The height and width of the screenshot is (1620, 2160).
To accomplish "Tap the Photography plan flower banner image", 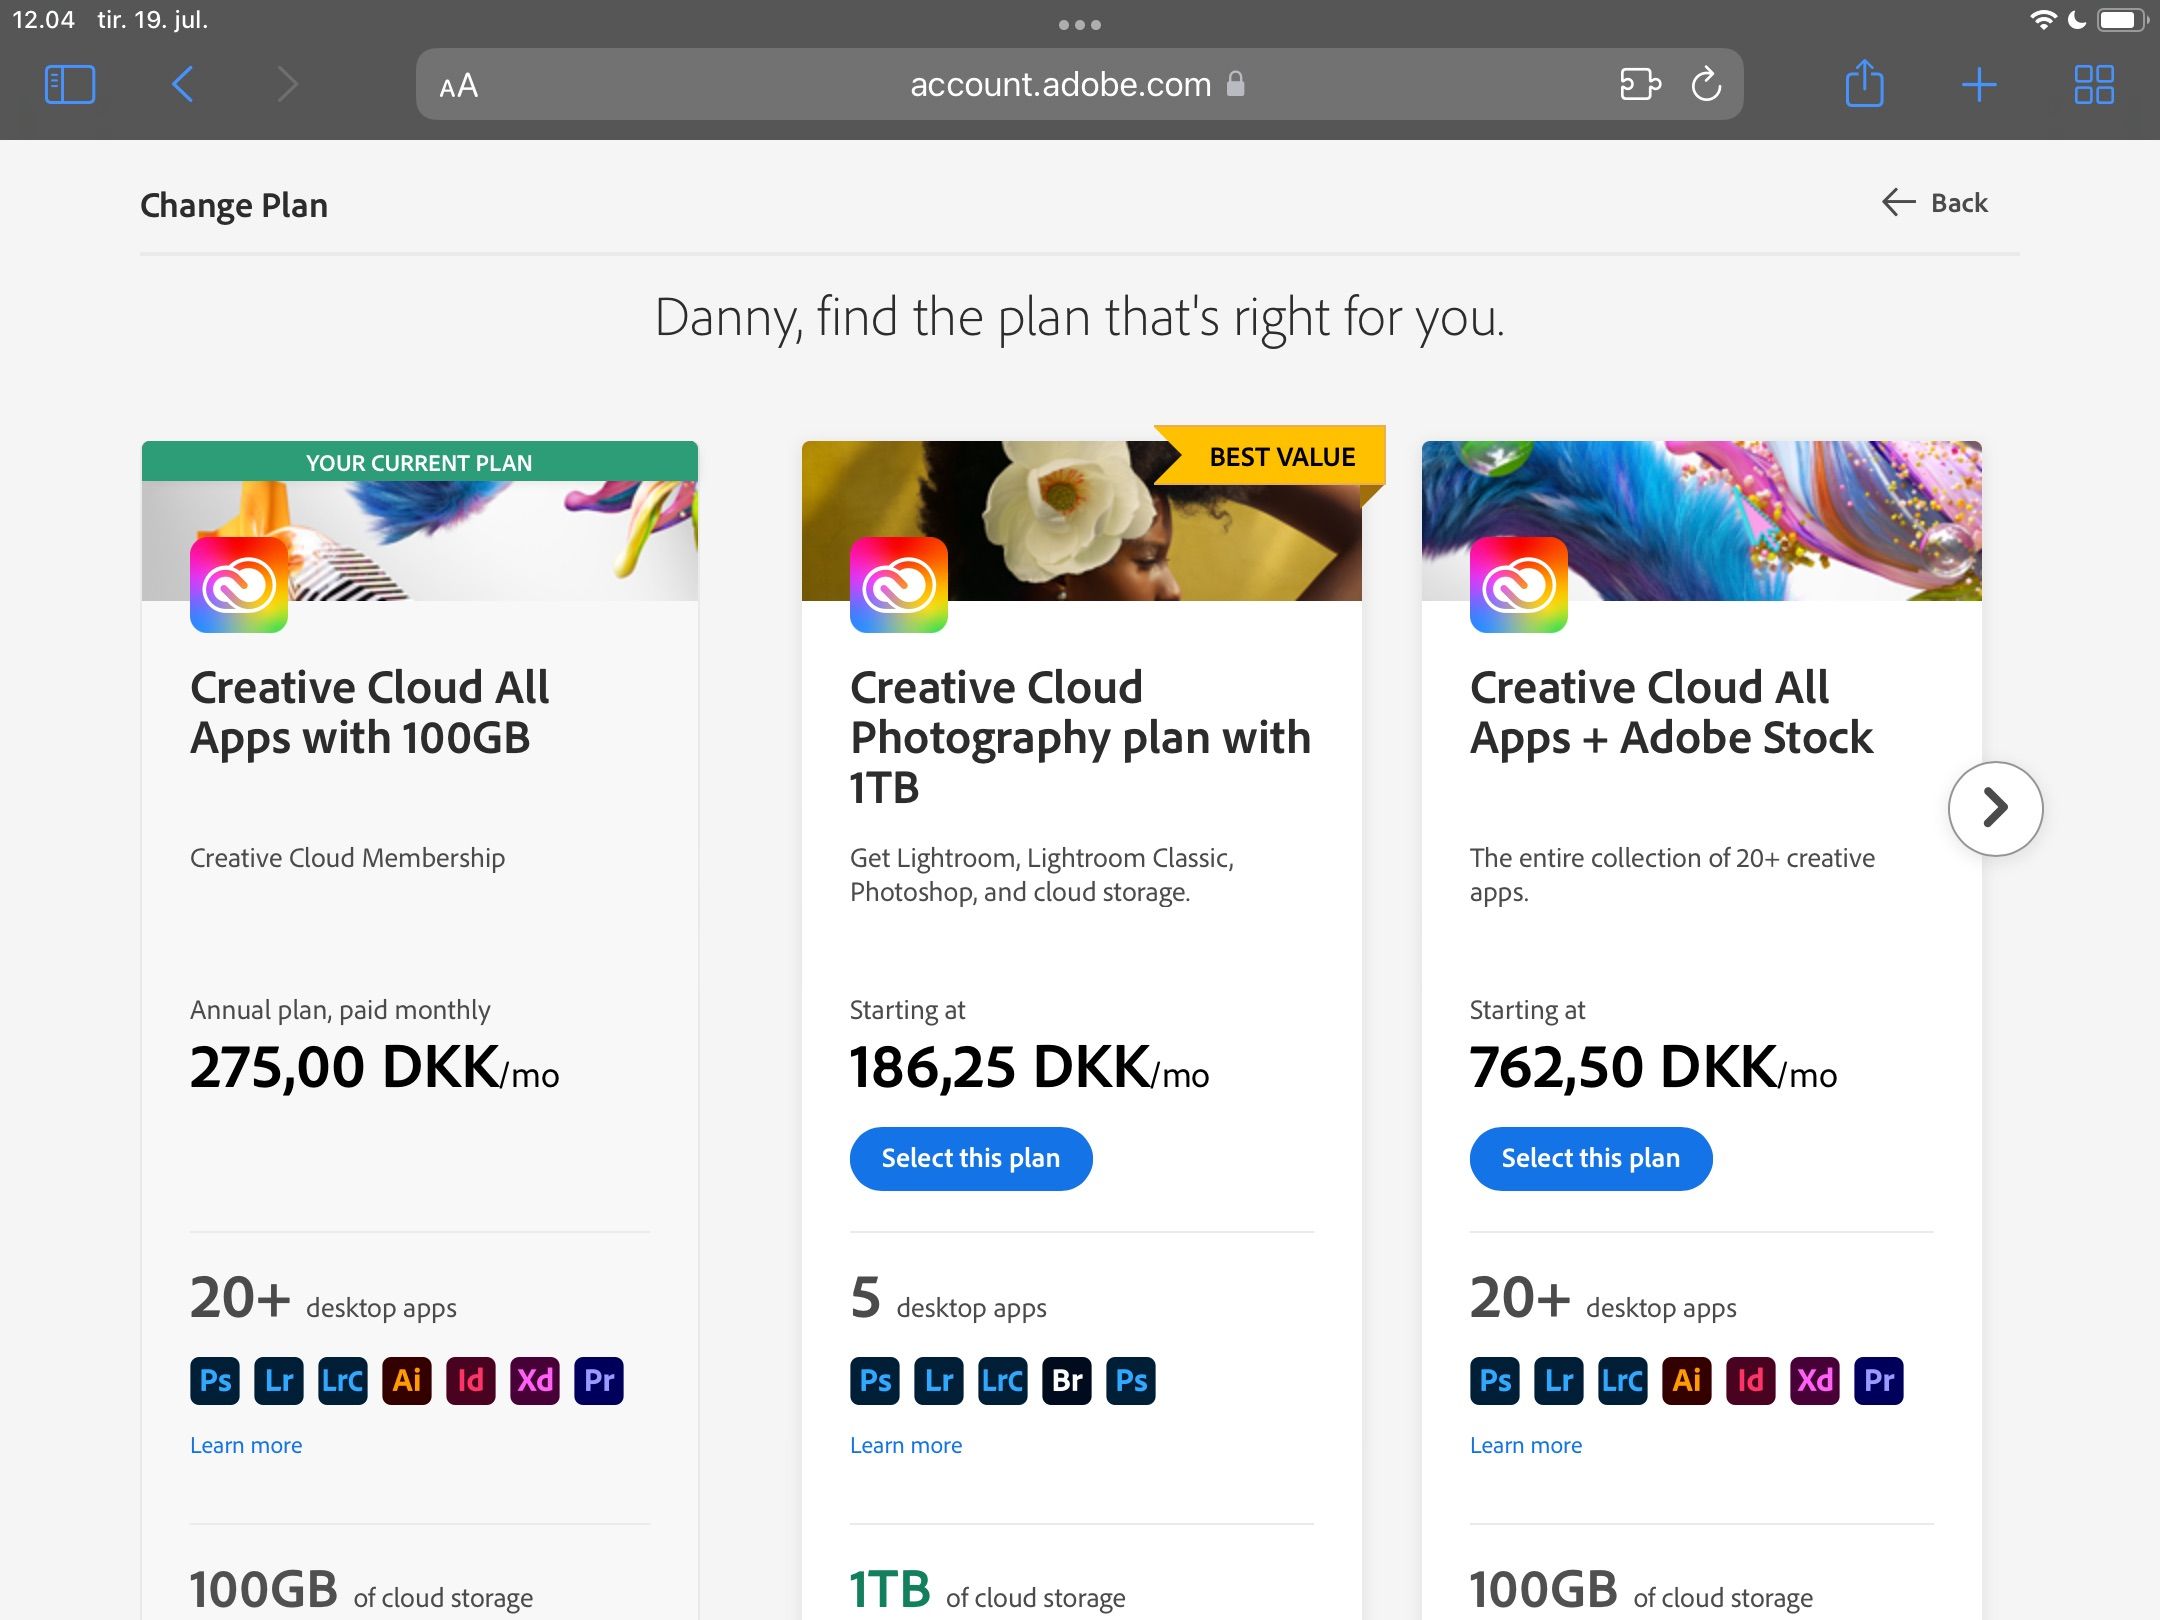I will point(1082,521).
